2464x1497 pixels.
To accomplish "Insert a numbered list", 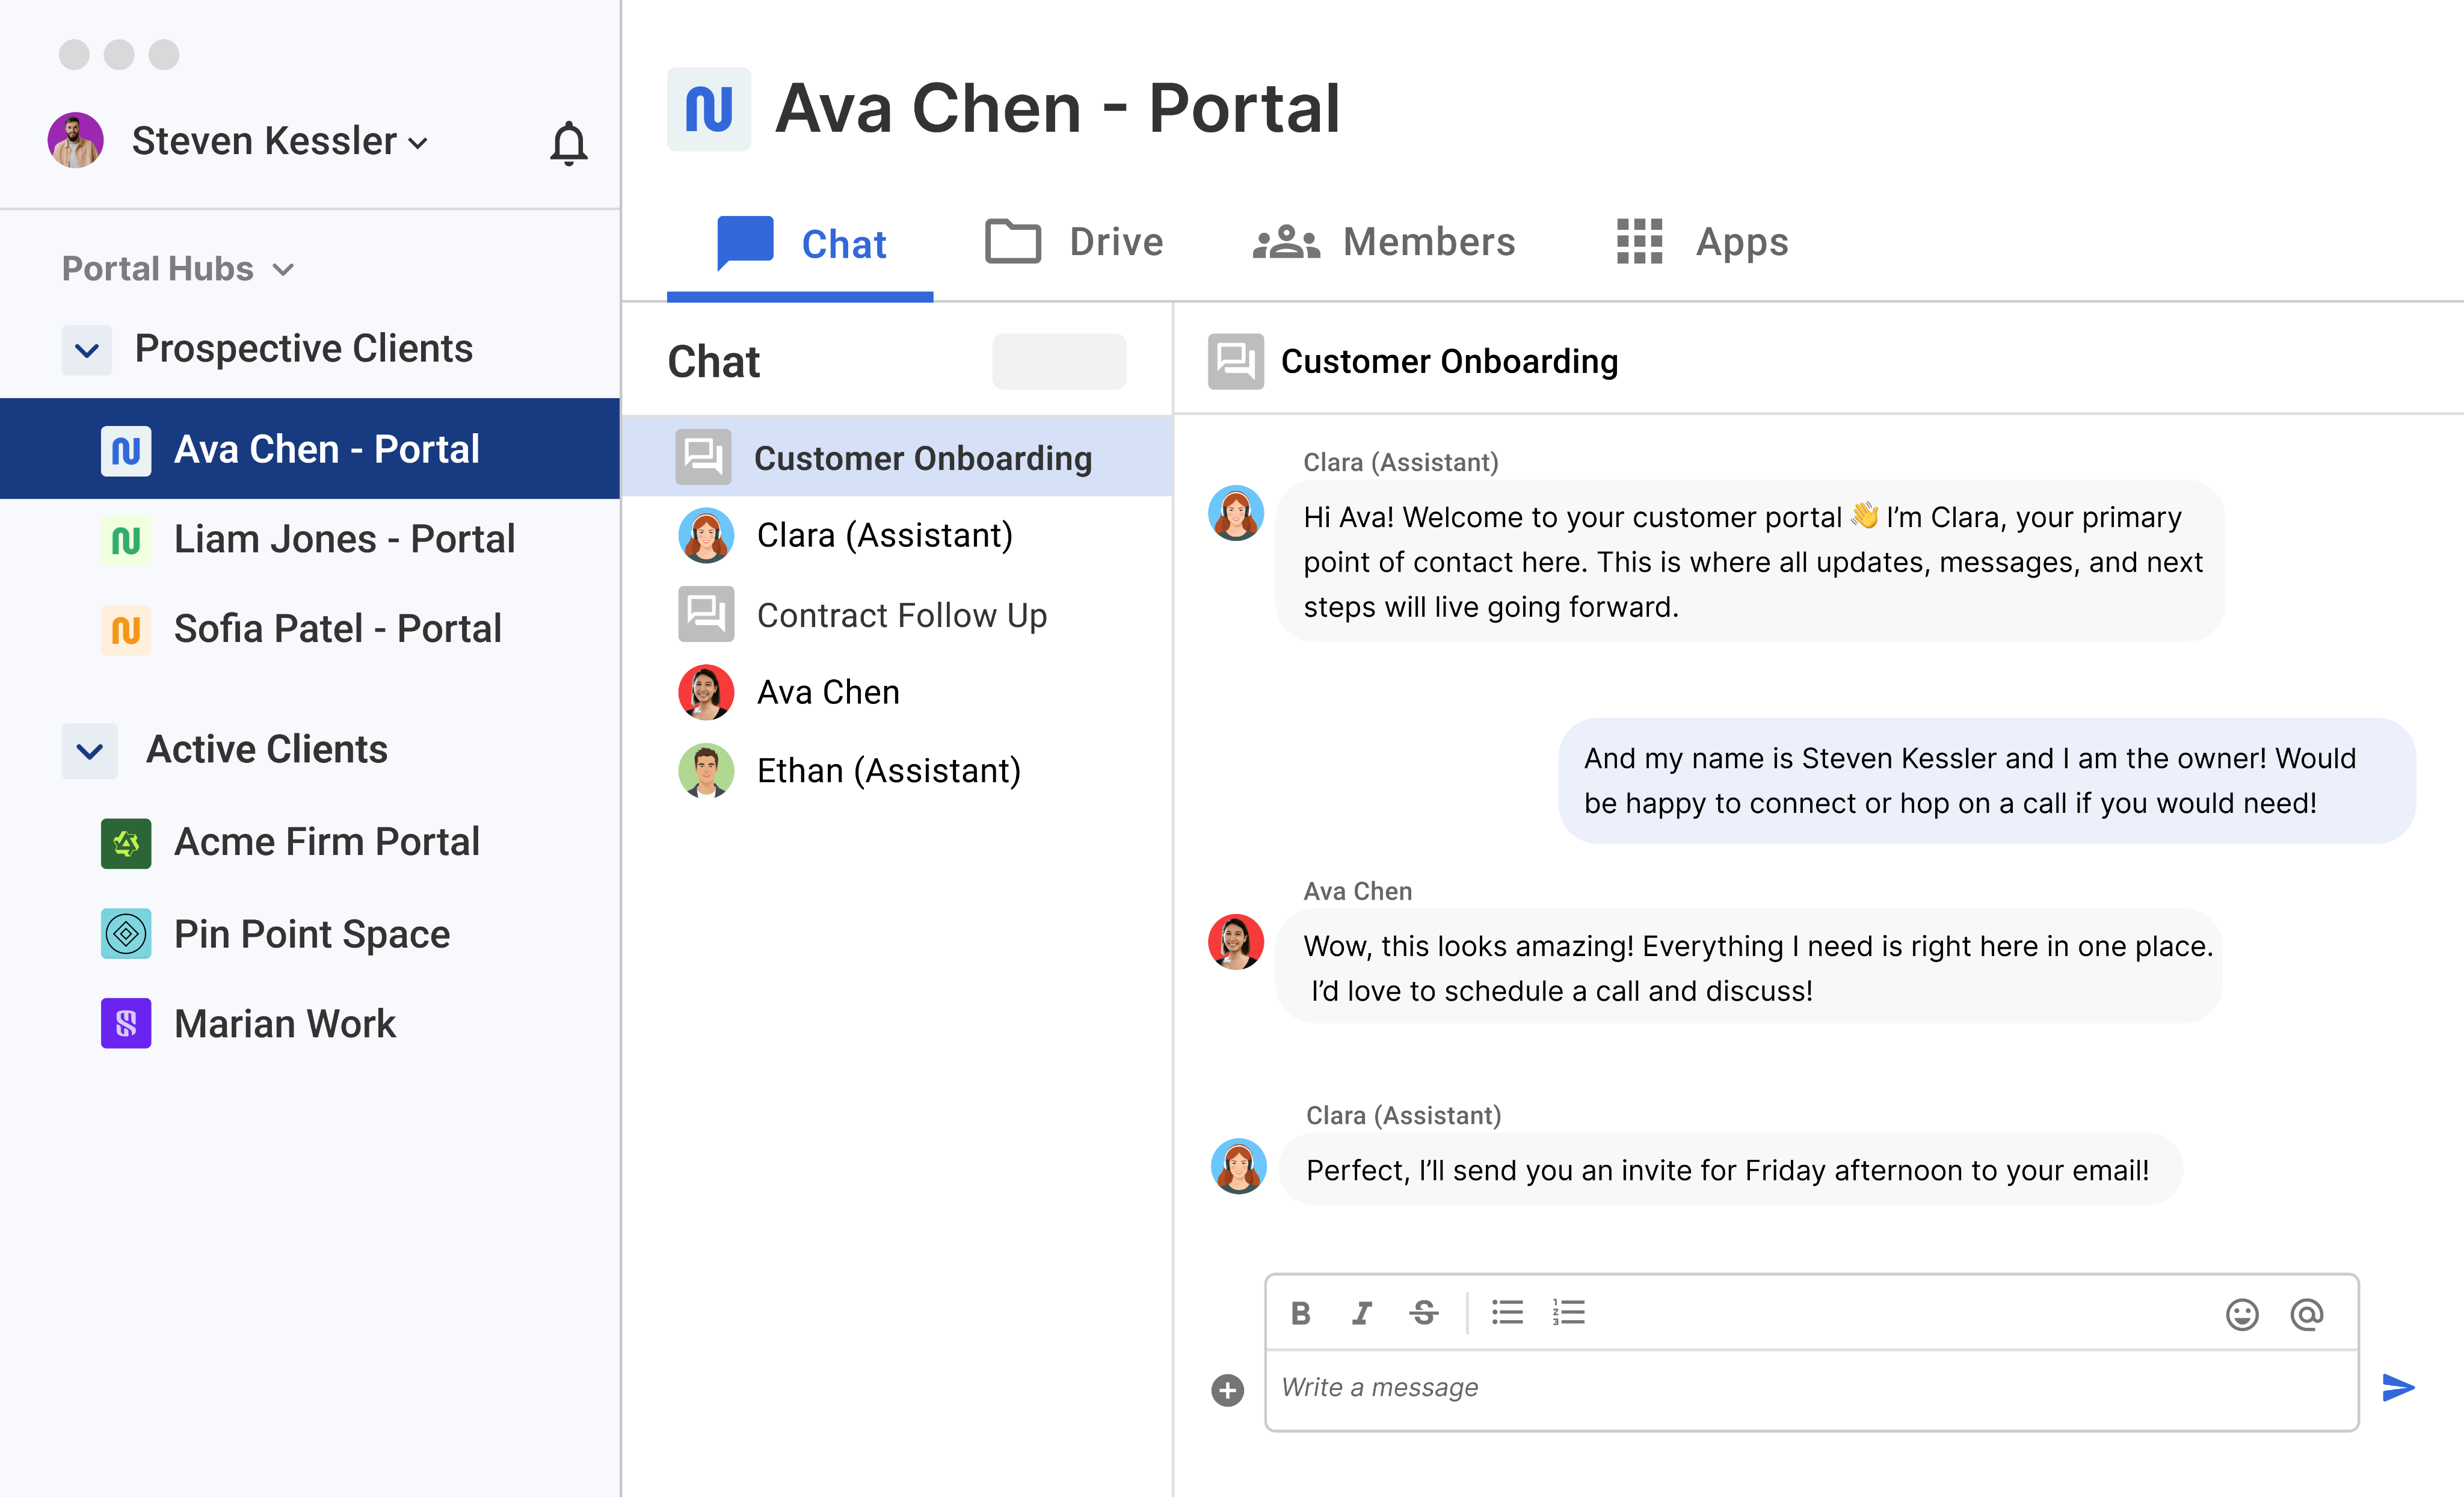I will pyautogui.click(x=1569, y=1313).
